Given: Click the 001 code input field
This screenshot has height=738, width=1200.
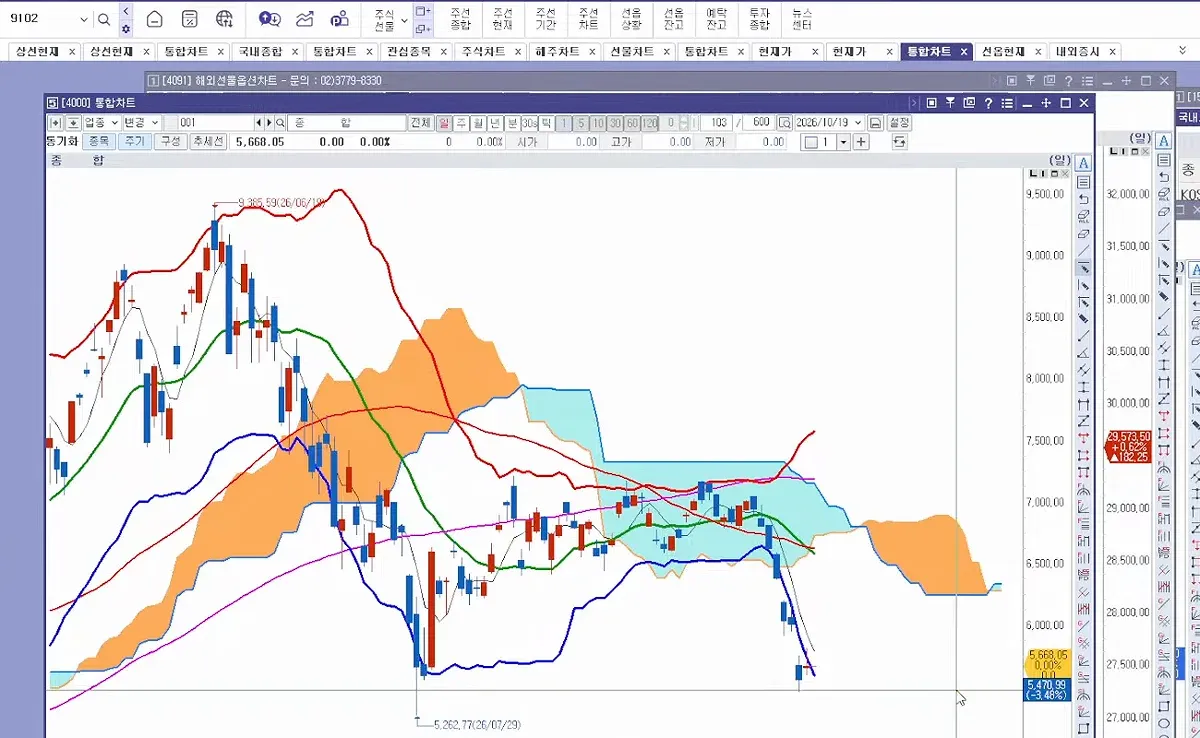Looking at the screenshot, I should (215, 123).
